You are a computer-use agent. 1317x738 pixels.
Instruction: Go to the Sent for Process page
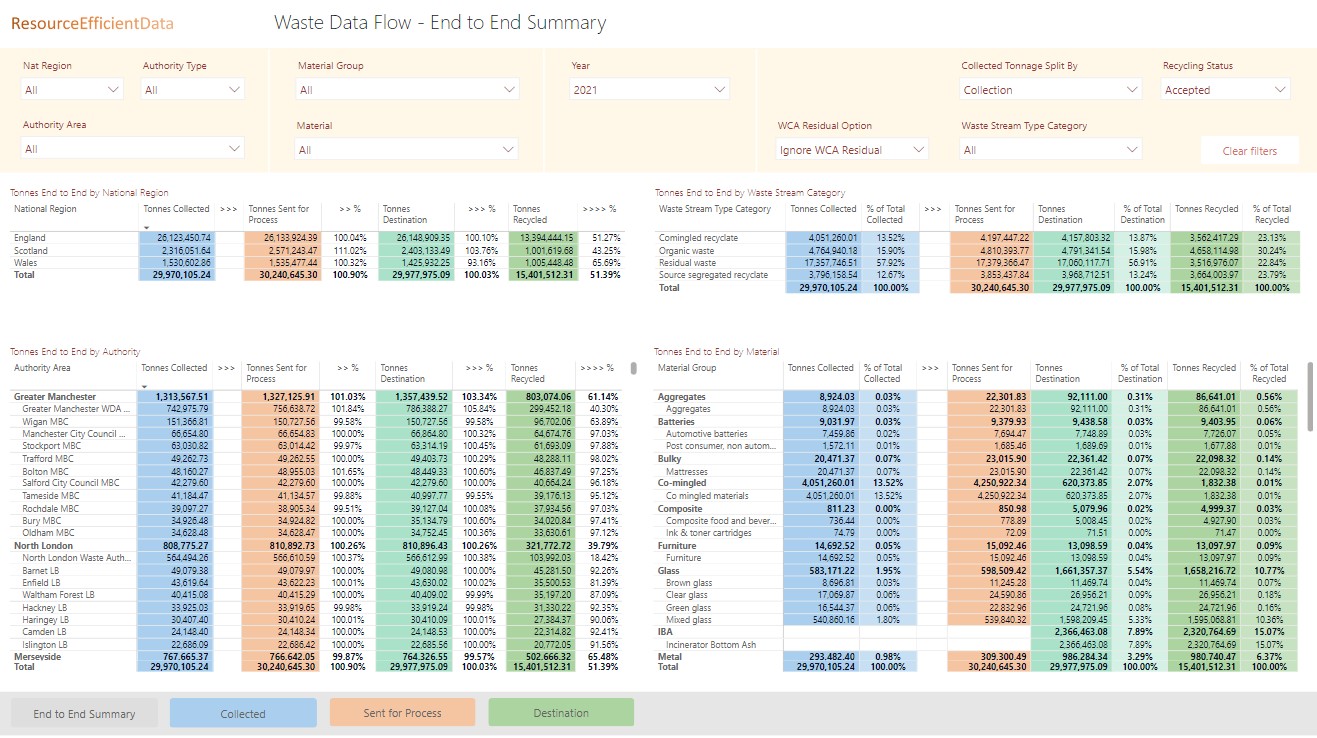click(x=402, y=713)
